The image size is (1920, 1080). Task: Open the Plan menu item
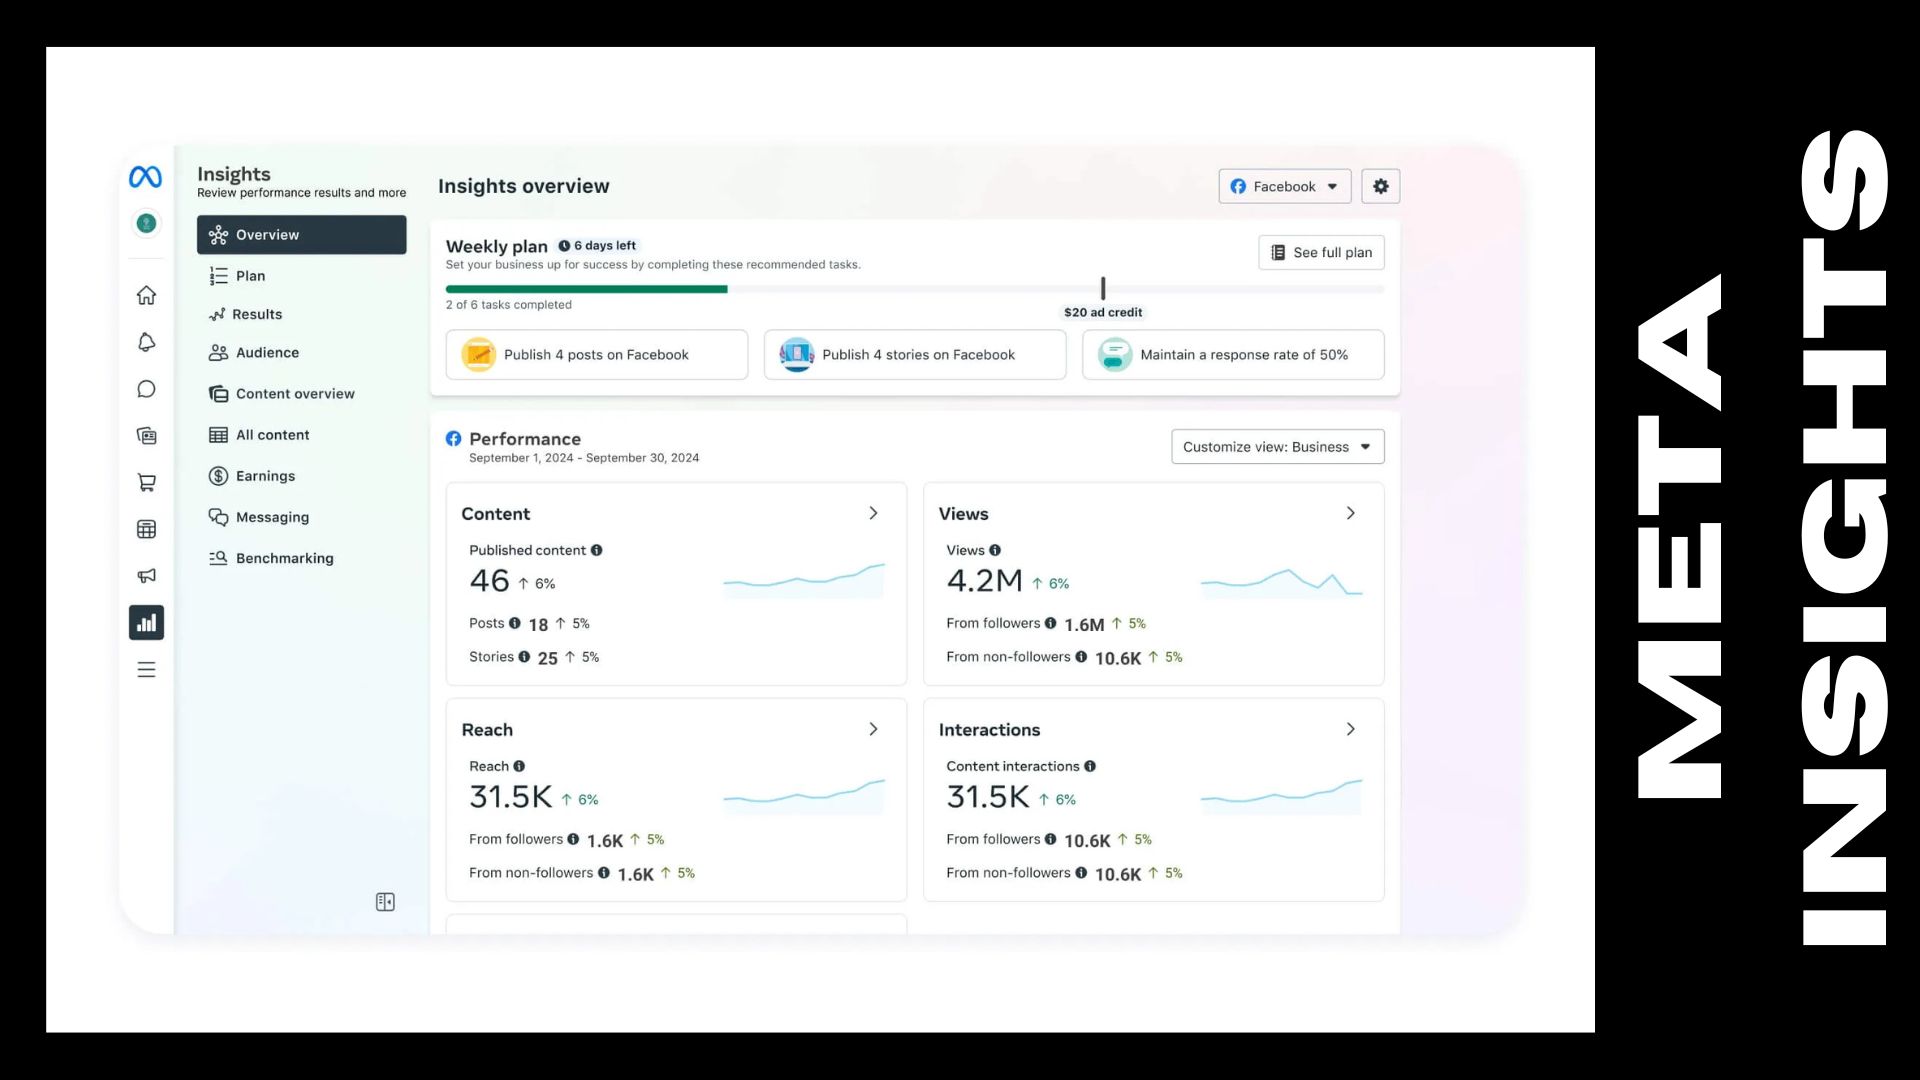301,276
